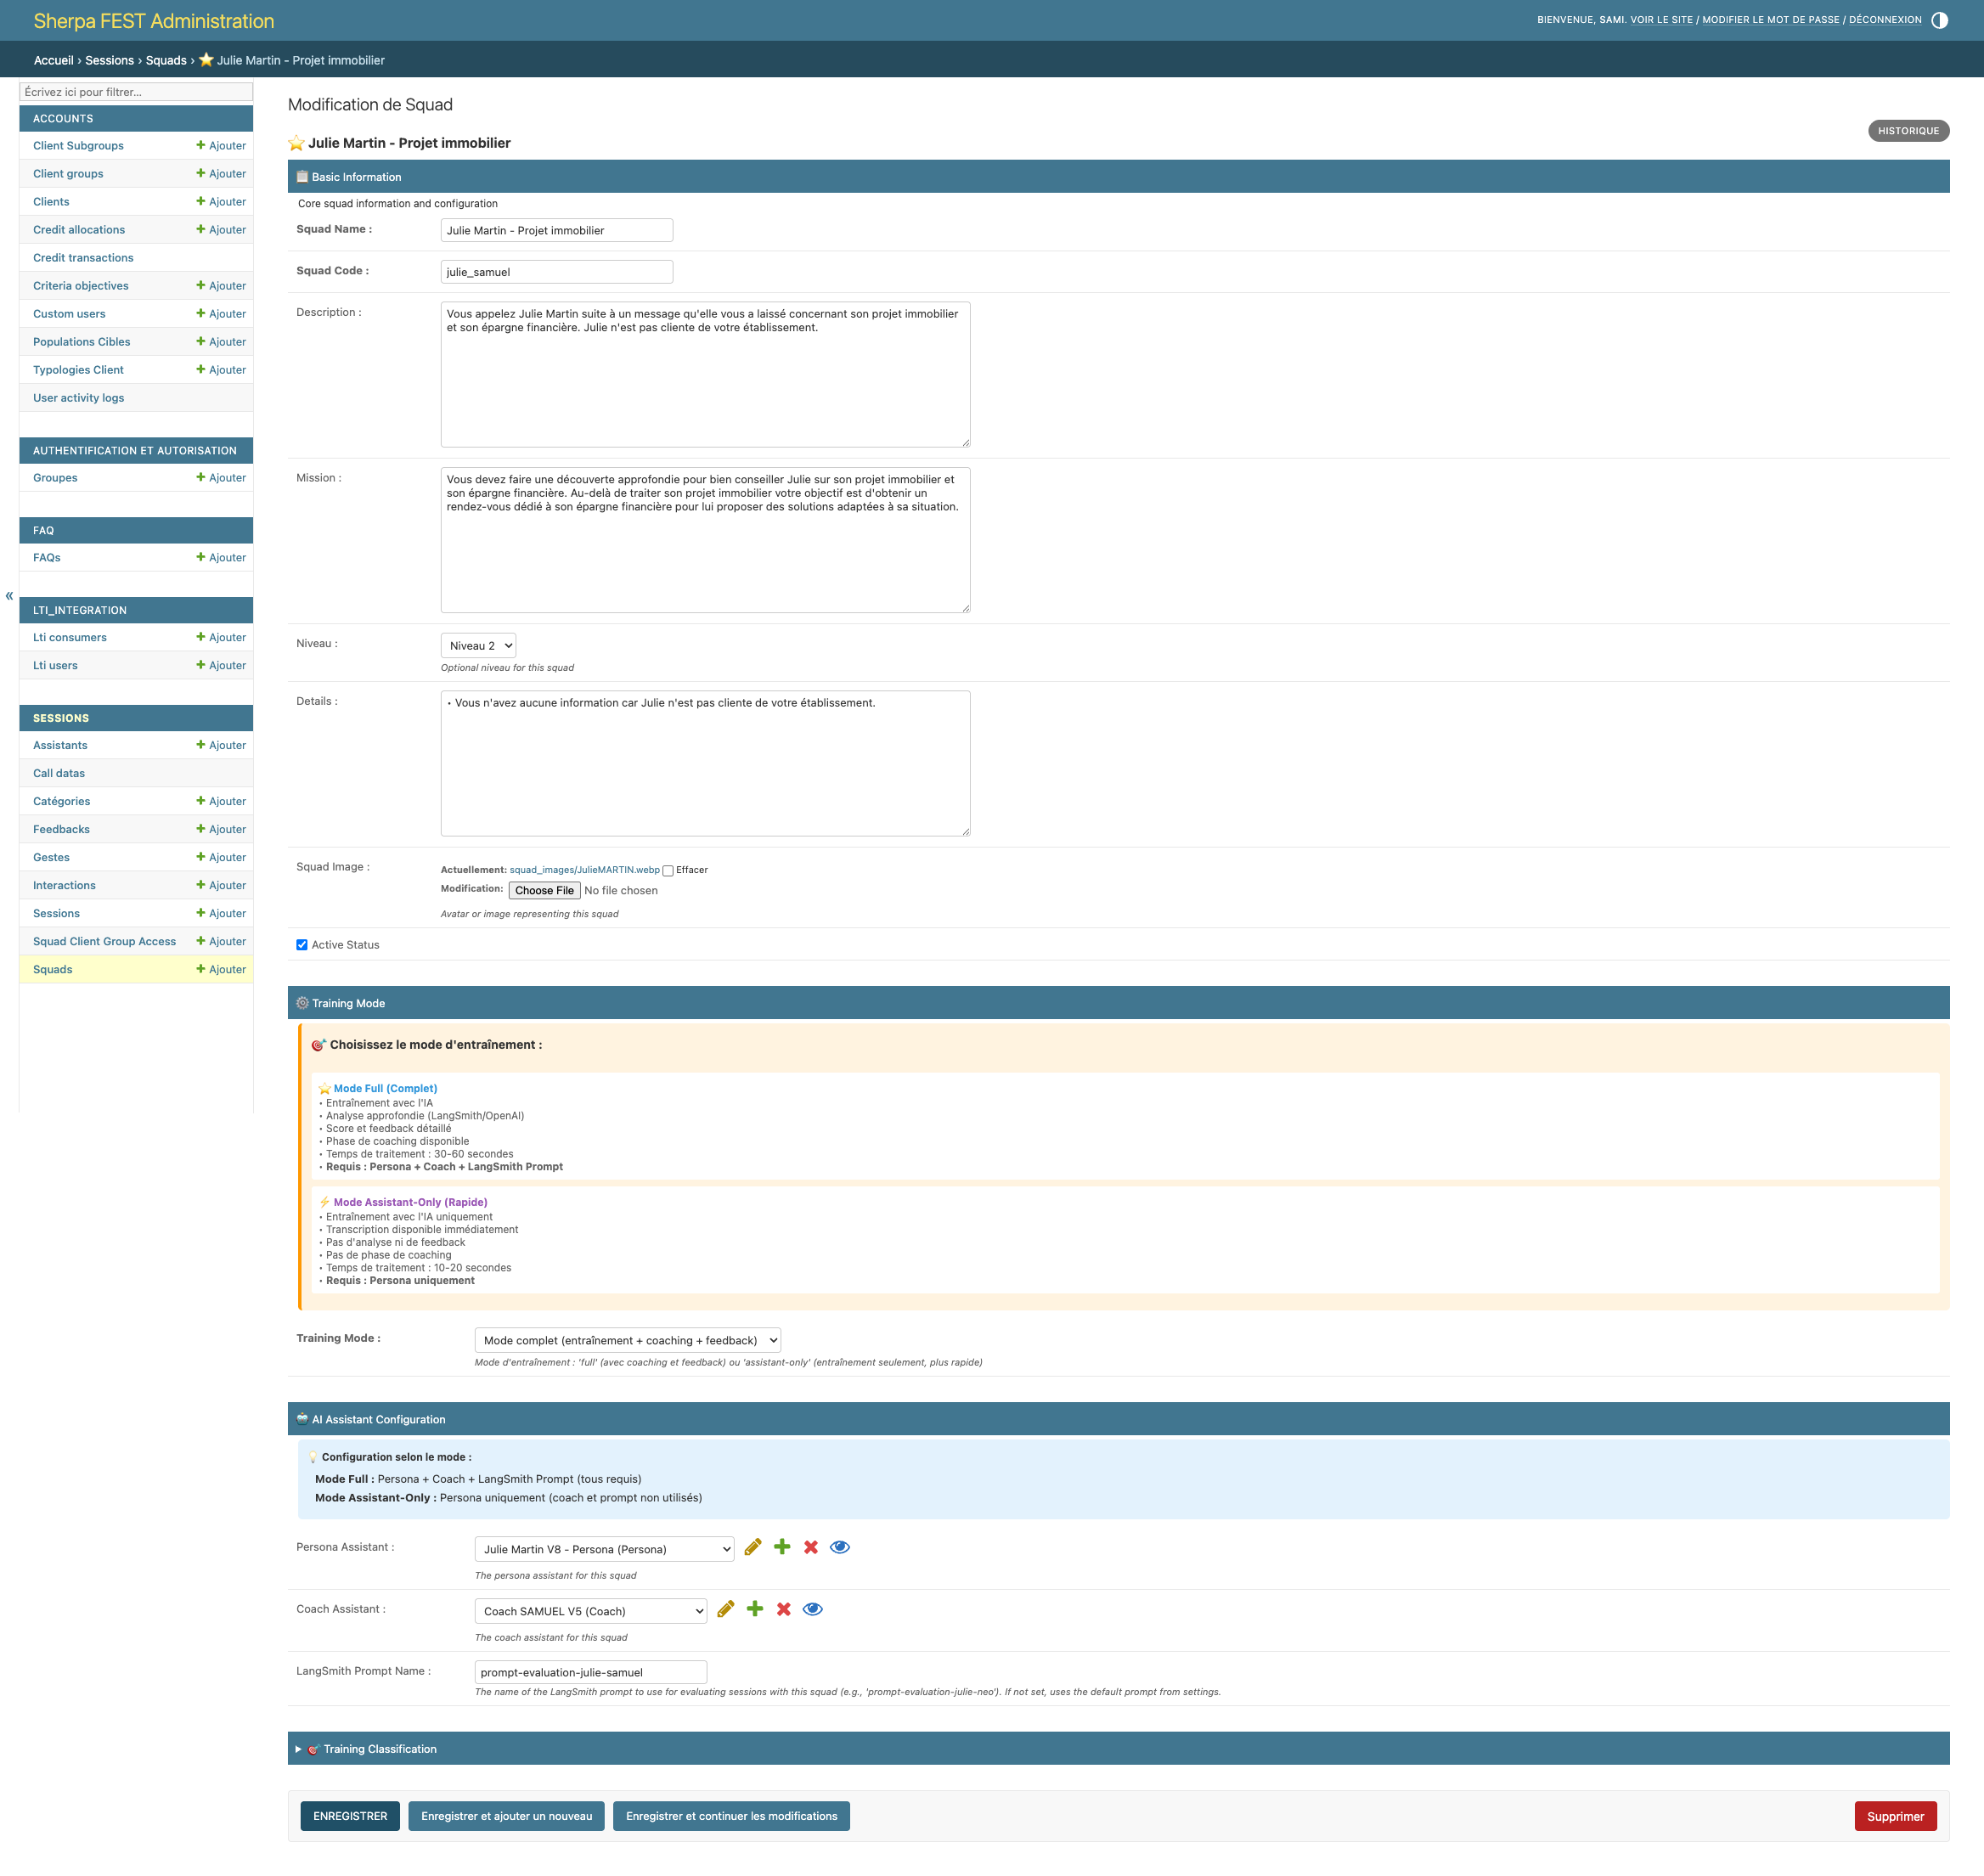Screen dimensions: 1984x1876
Task: Uncheck the Active Status checkbox
Action: point(302,945)
